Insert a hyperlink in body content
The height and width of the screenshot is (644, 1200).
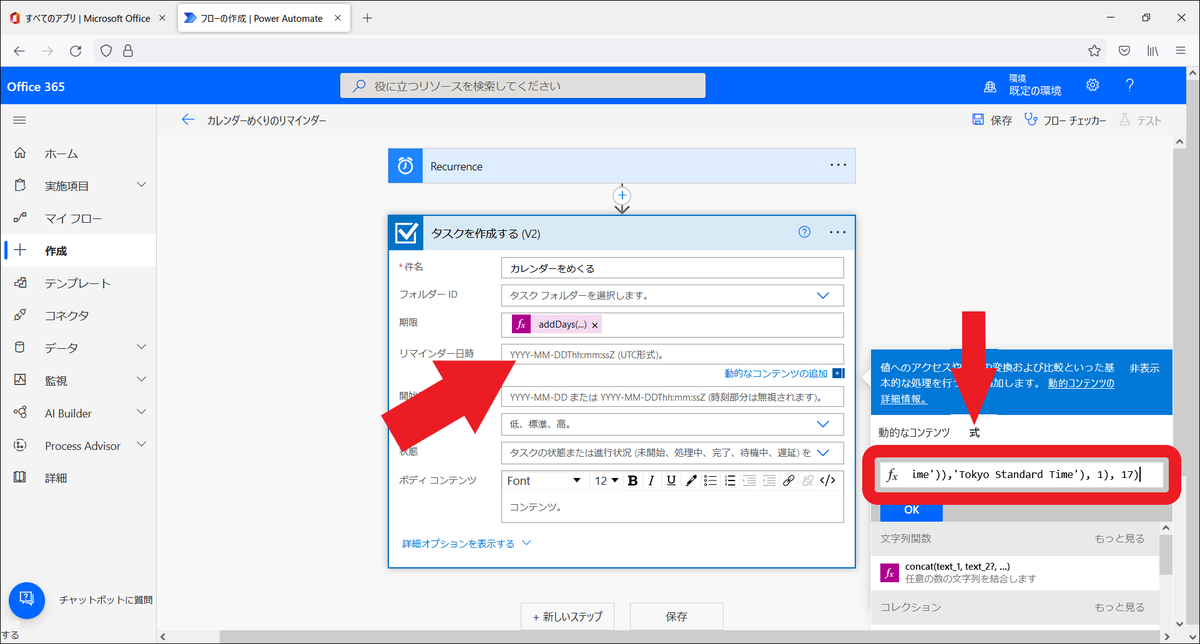point(789,481)
